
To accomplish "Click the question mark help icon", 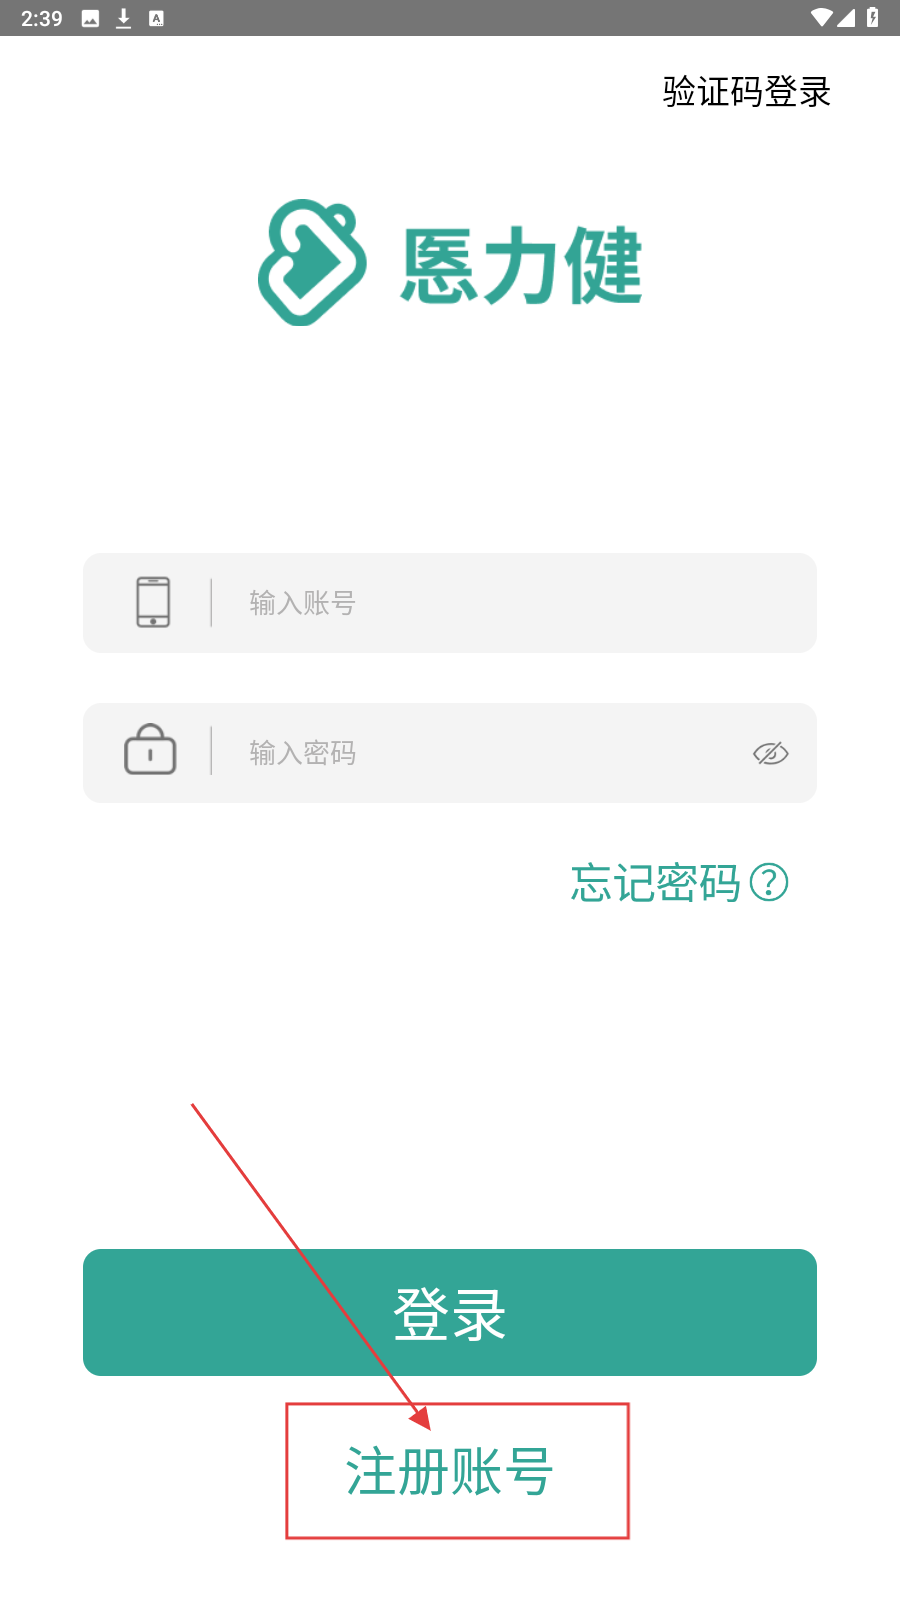I will 769,882.
